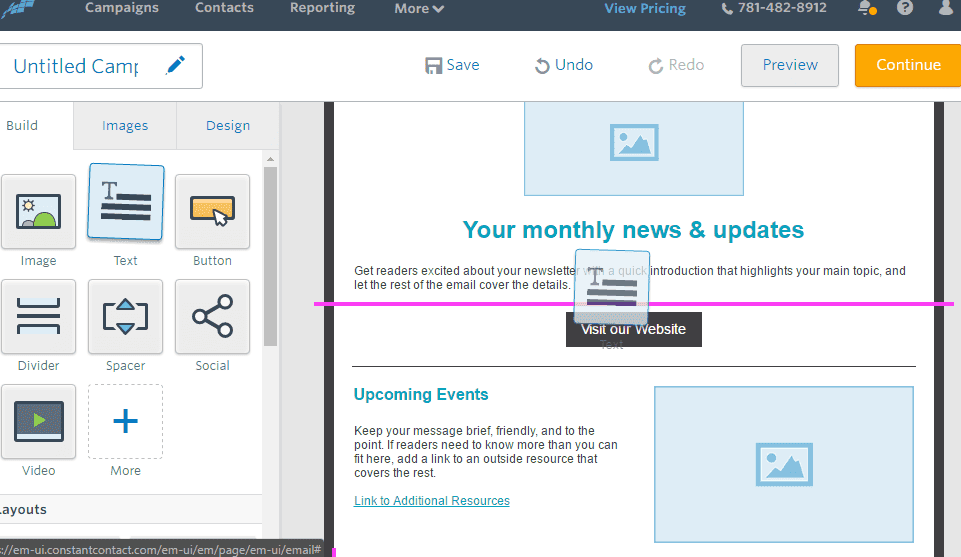Select the Social block icon
This screenshot has width=961, height=557.
click(212, 317)
